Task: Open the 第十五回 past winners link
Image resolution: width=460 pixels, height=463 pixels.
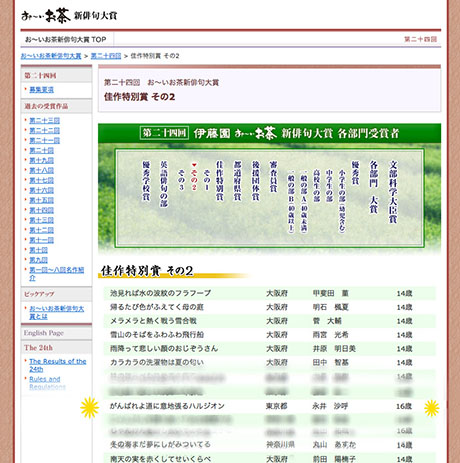Action: pyautogui.click(x=42, y=200)
